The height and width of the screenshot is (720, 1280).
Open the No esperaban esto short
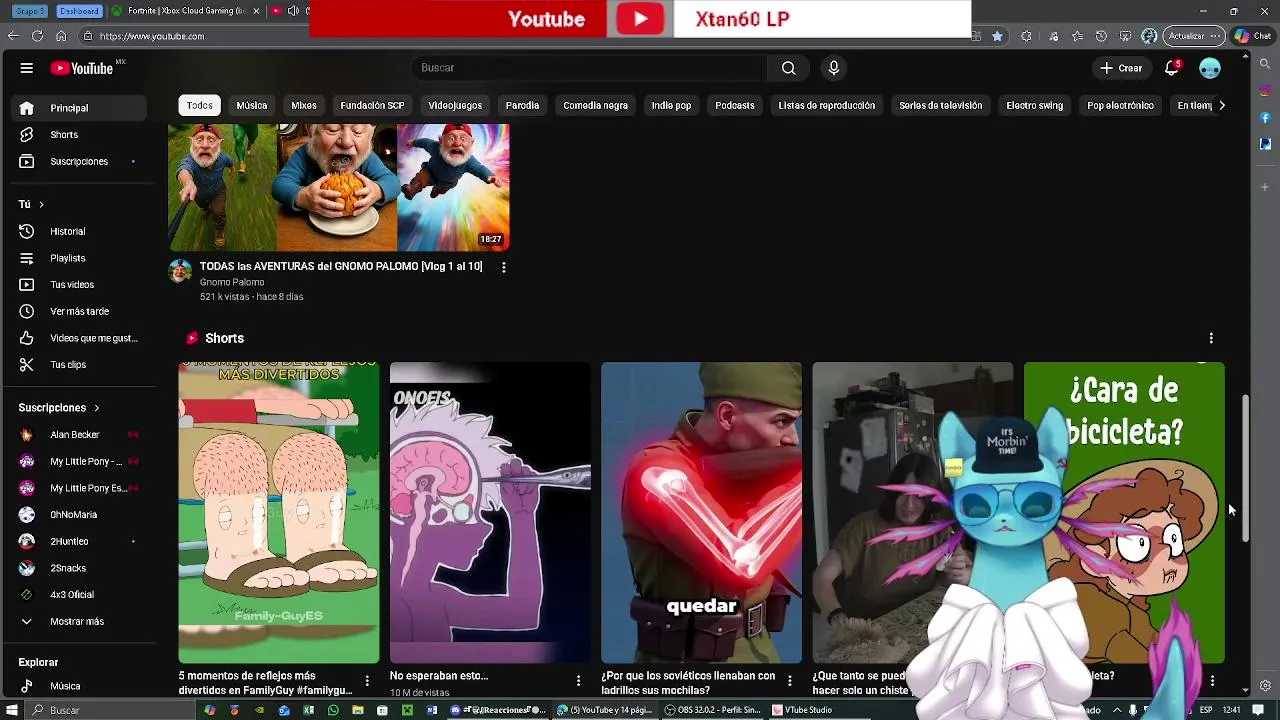point(490,513)
